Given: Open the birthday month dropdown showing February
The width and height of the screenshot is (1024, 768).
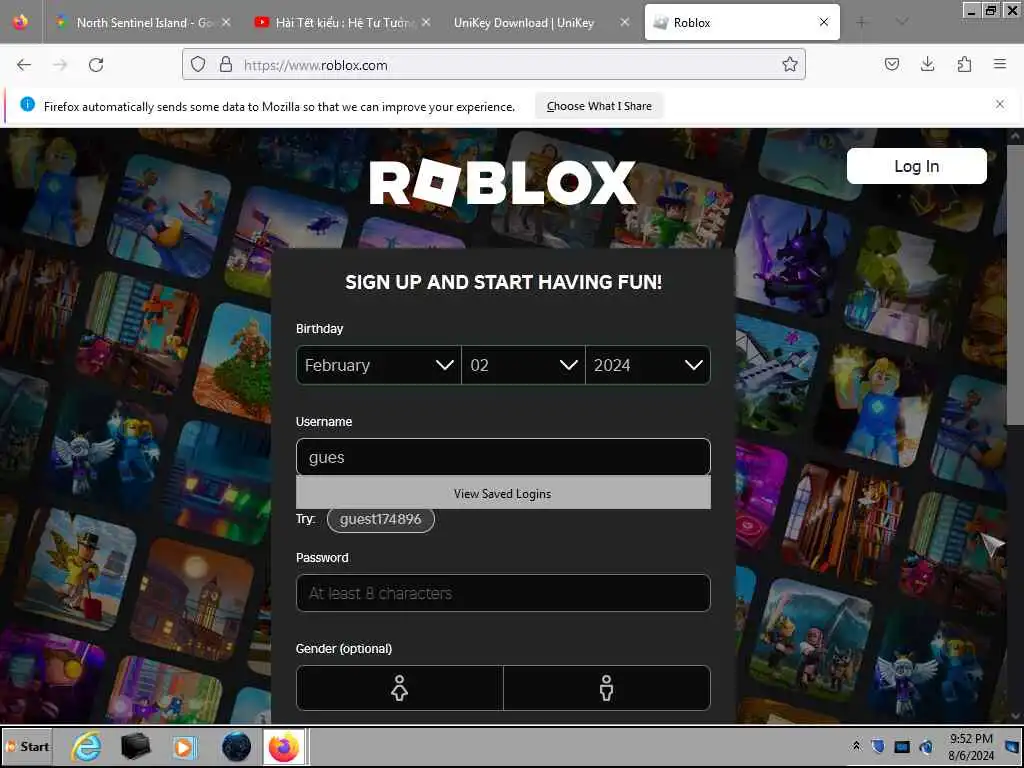Looking at the screenshot, I should click(379, 365).
